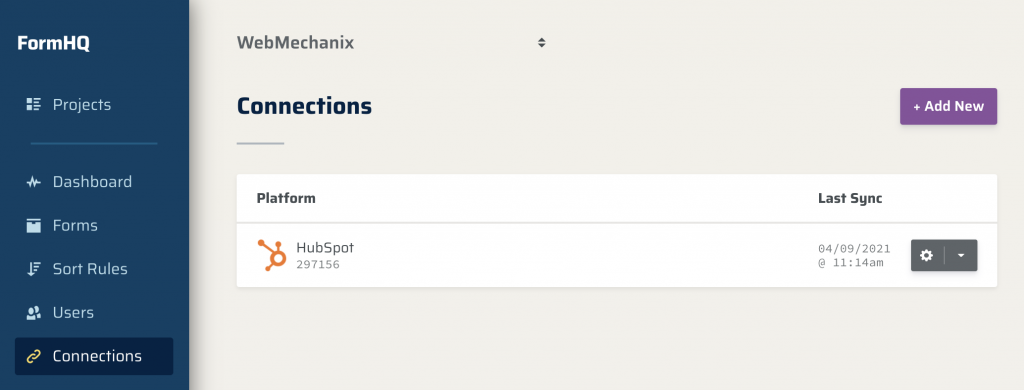Click the Projects grid icon in sidebar
1024x390 pixels.
[33, 104]
